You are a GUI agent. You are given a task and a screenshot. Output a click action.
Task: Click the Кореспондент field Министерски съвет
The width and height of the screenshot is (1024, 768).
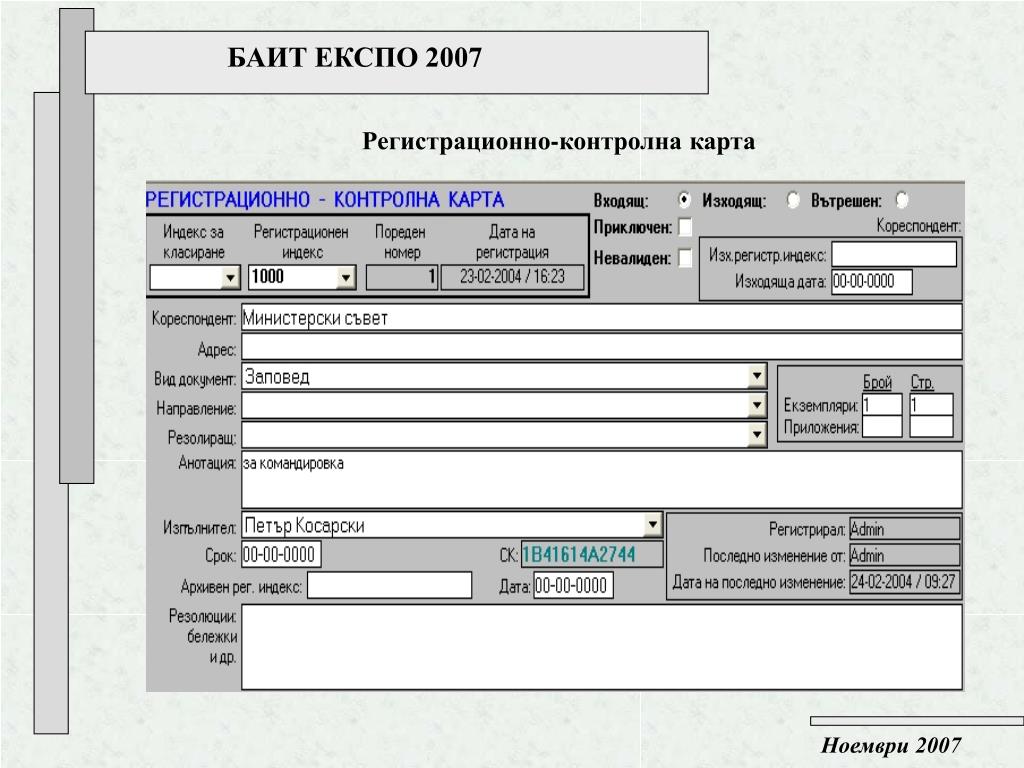(x=601, y=317)
